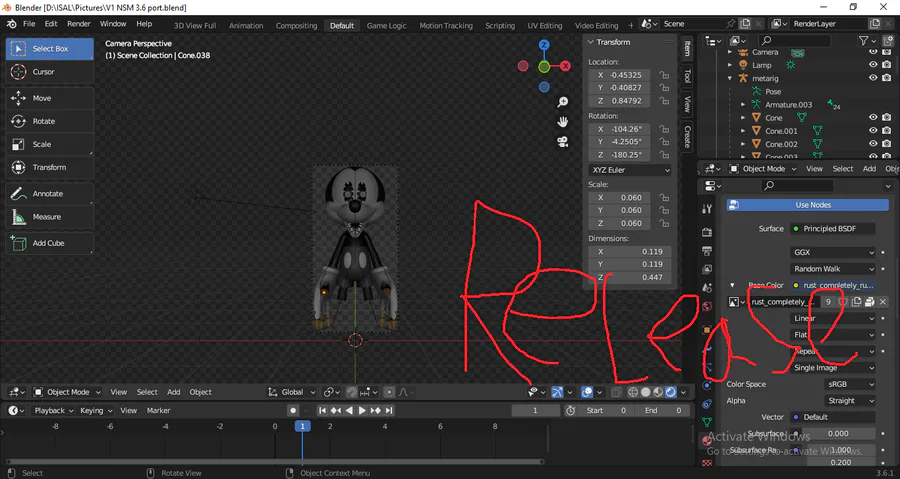Open the Render menu

[79, 24]
